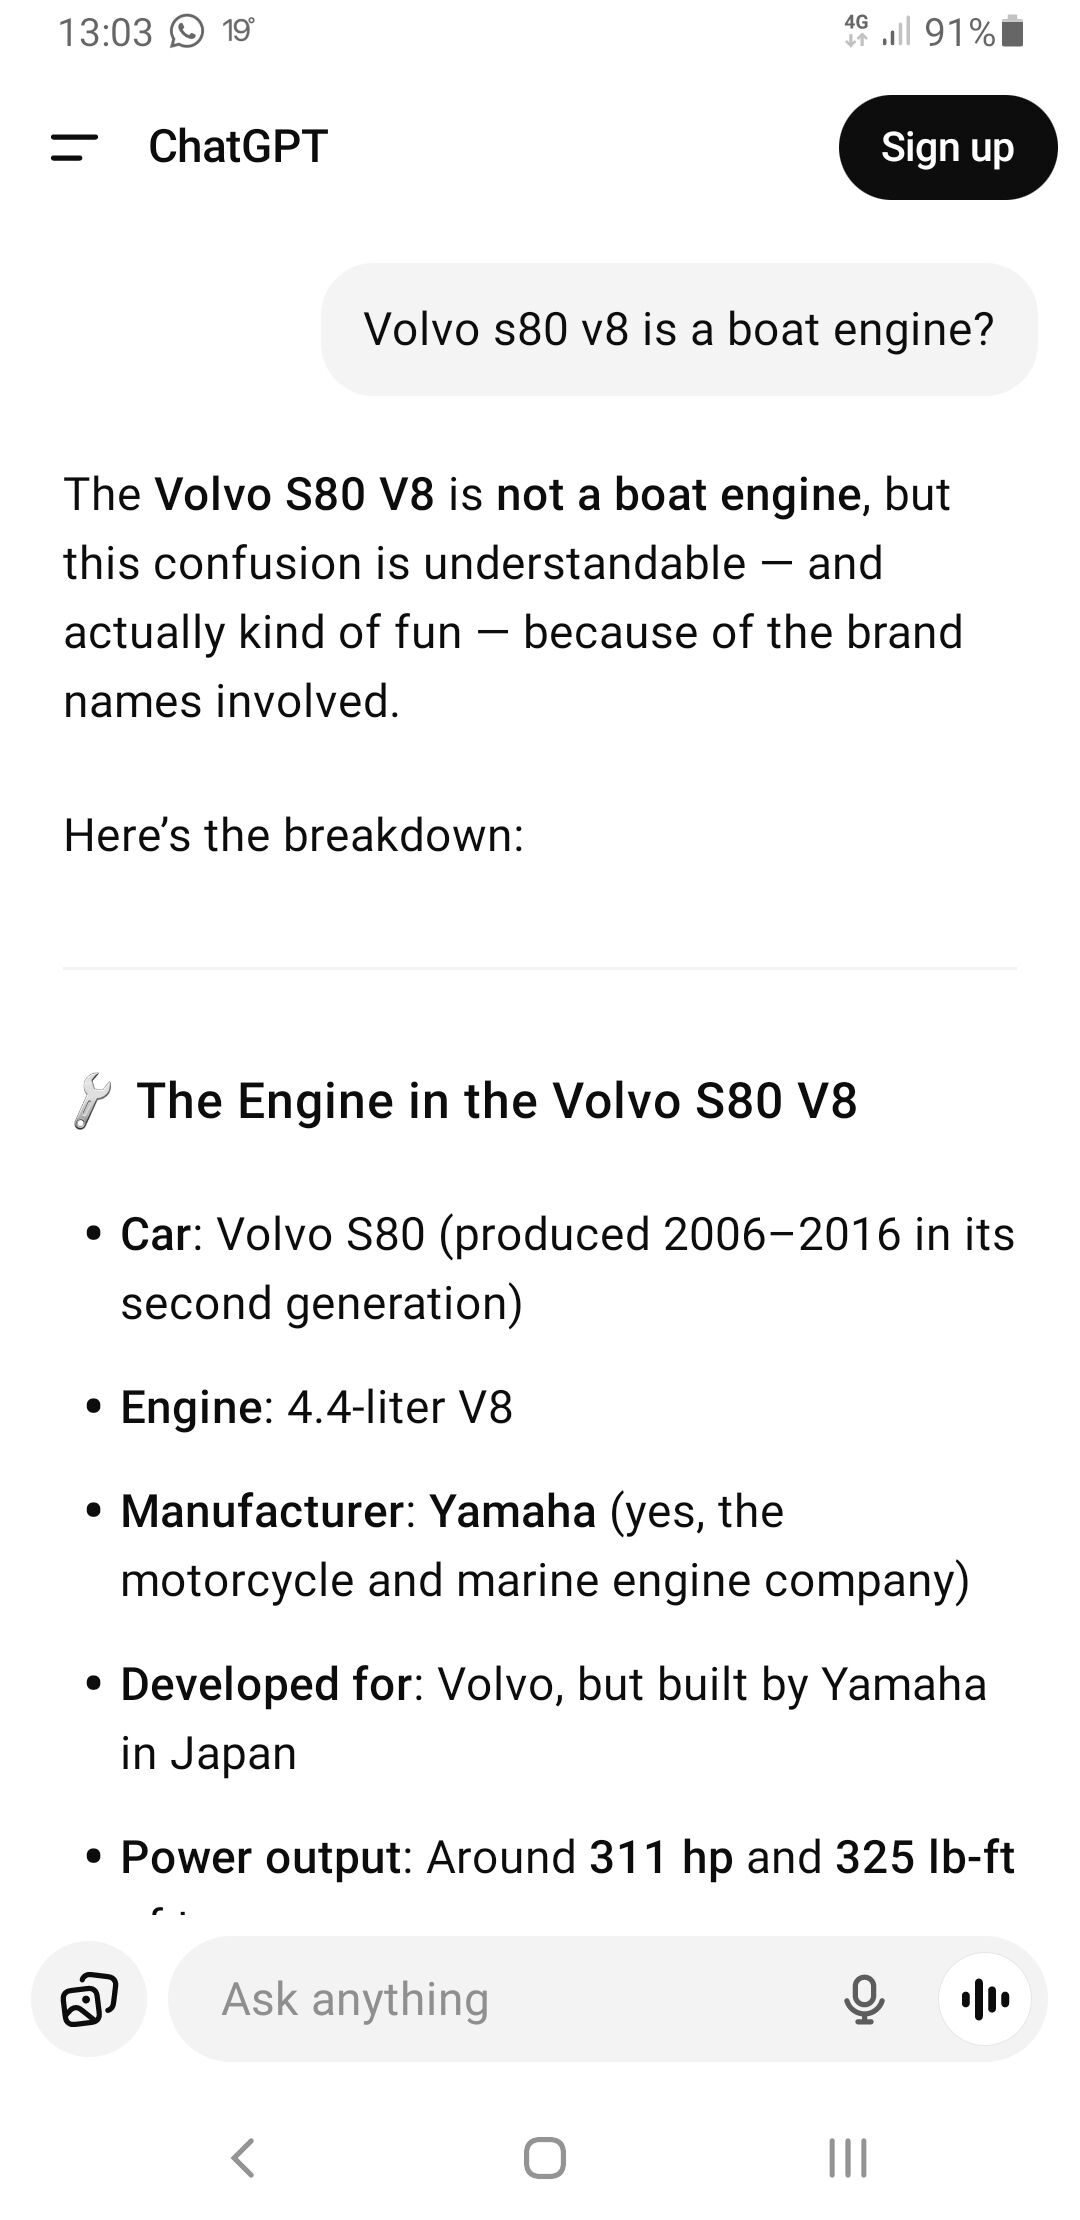Tap the 13:03 clock in status bar
Image resolution: width=1080 pixels, height=2220 pixels.
click(x=104, y=32)
